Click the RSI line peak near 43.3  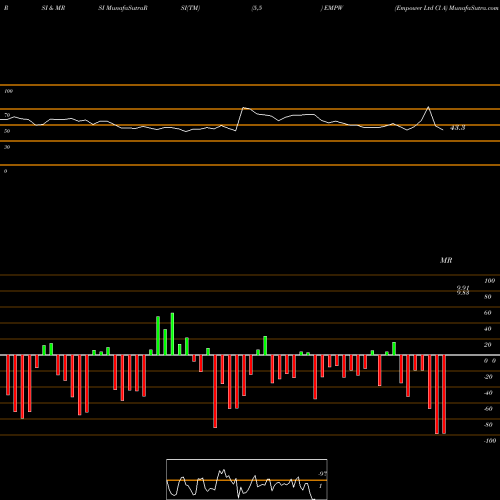click(428, 107)
